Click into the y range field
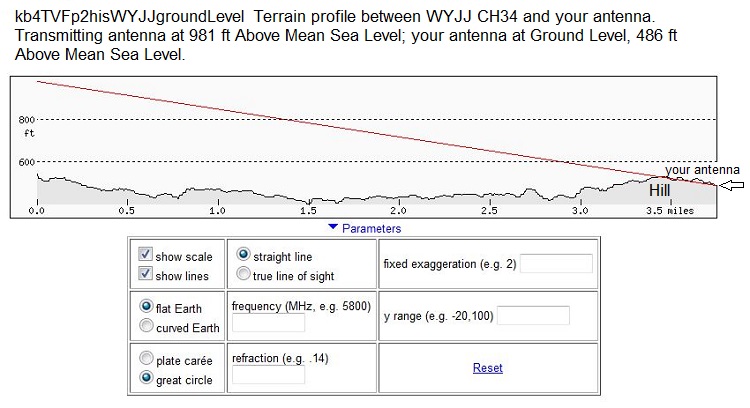The image size is (750, 408). pyautogui.click(x=533, y=316)
